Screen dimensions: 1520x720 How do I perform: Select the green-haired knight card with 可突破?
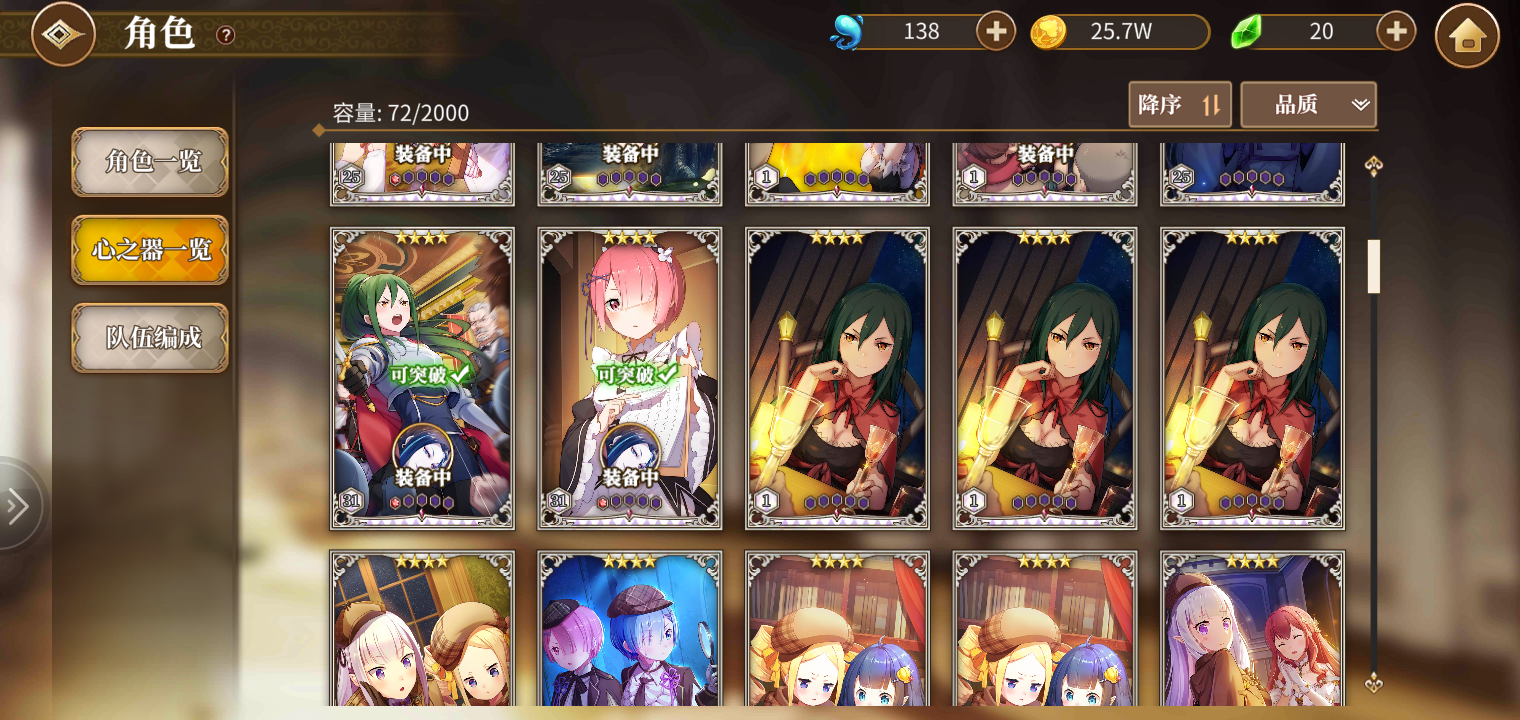coord(423,378)
